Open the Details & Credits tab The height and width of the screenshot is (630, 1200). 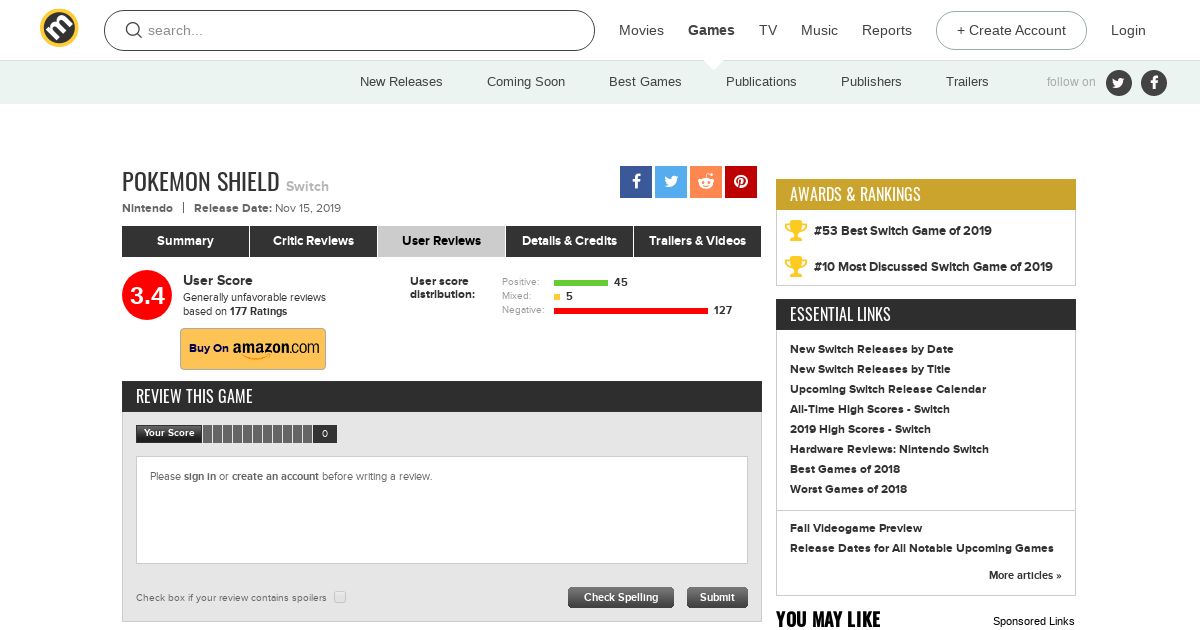tap(569, 241)
